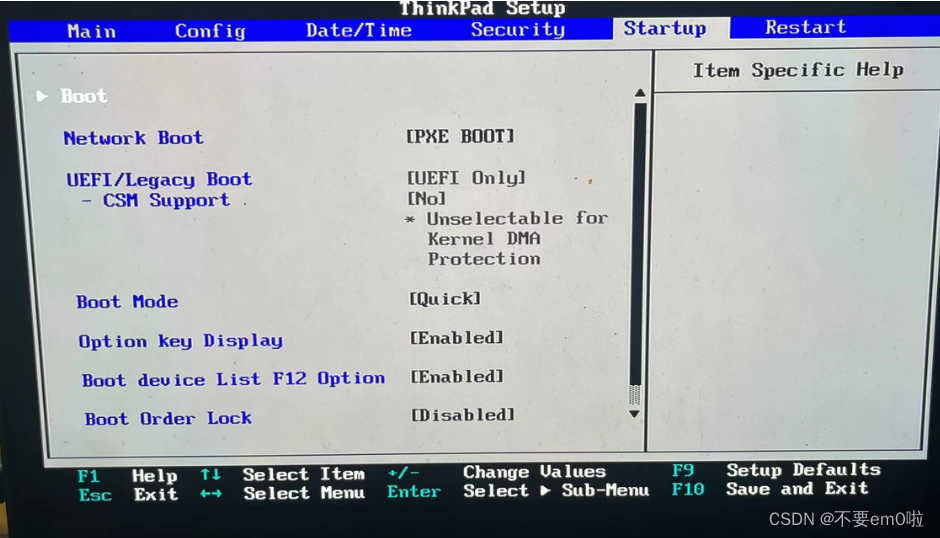Open the Boot sub-menu entry
The width and height of the screenshot is (940, 538).
84,96
